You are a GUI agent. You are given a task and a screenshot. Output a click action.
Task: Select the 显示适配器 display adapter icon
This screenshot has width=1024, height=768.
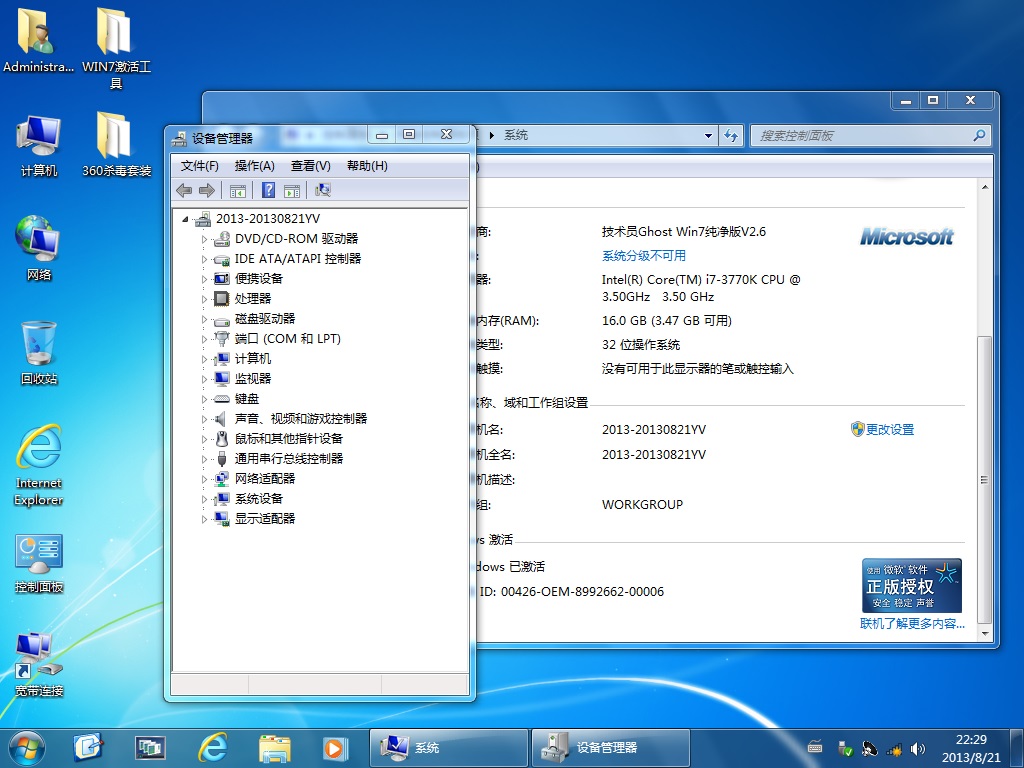click(x=222, y=519)
